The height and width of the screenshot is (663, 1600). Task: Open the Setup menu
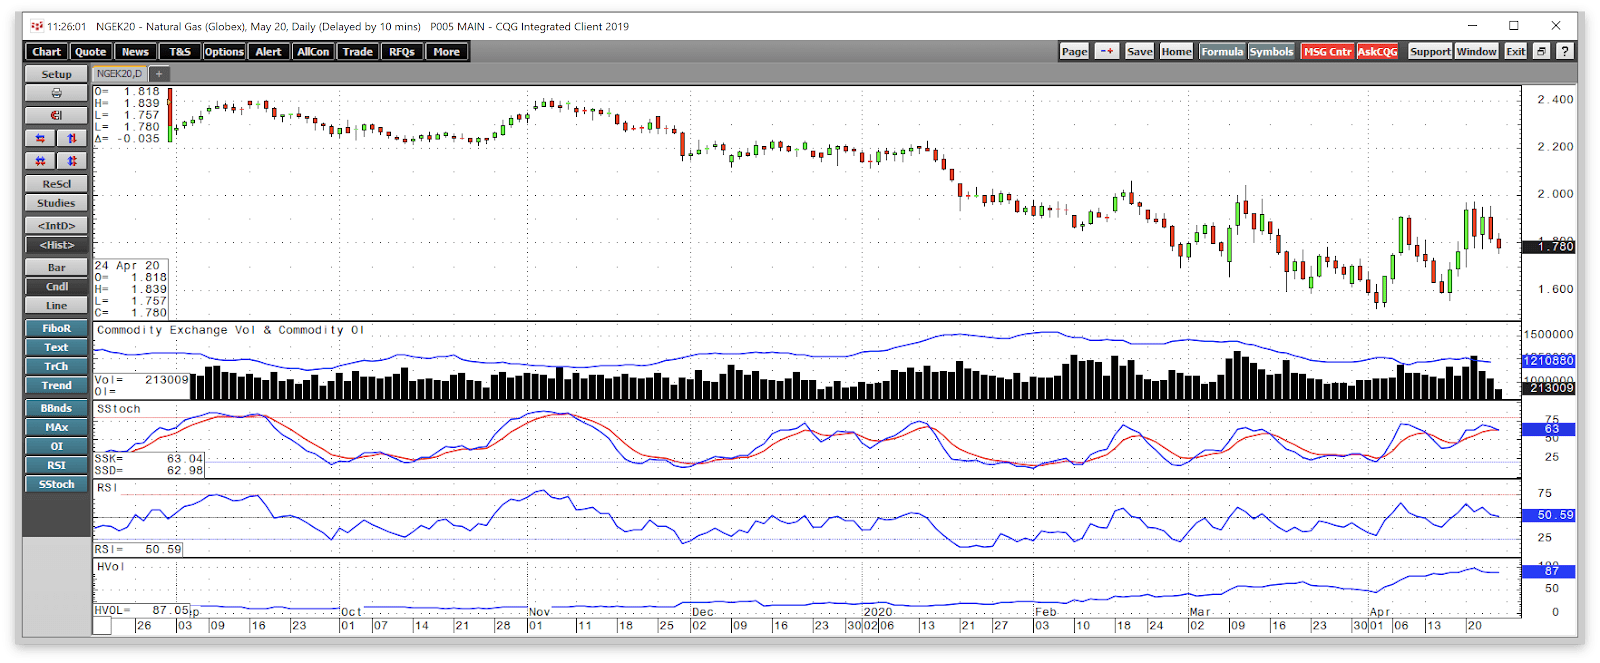coord(56,74)
